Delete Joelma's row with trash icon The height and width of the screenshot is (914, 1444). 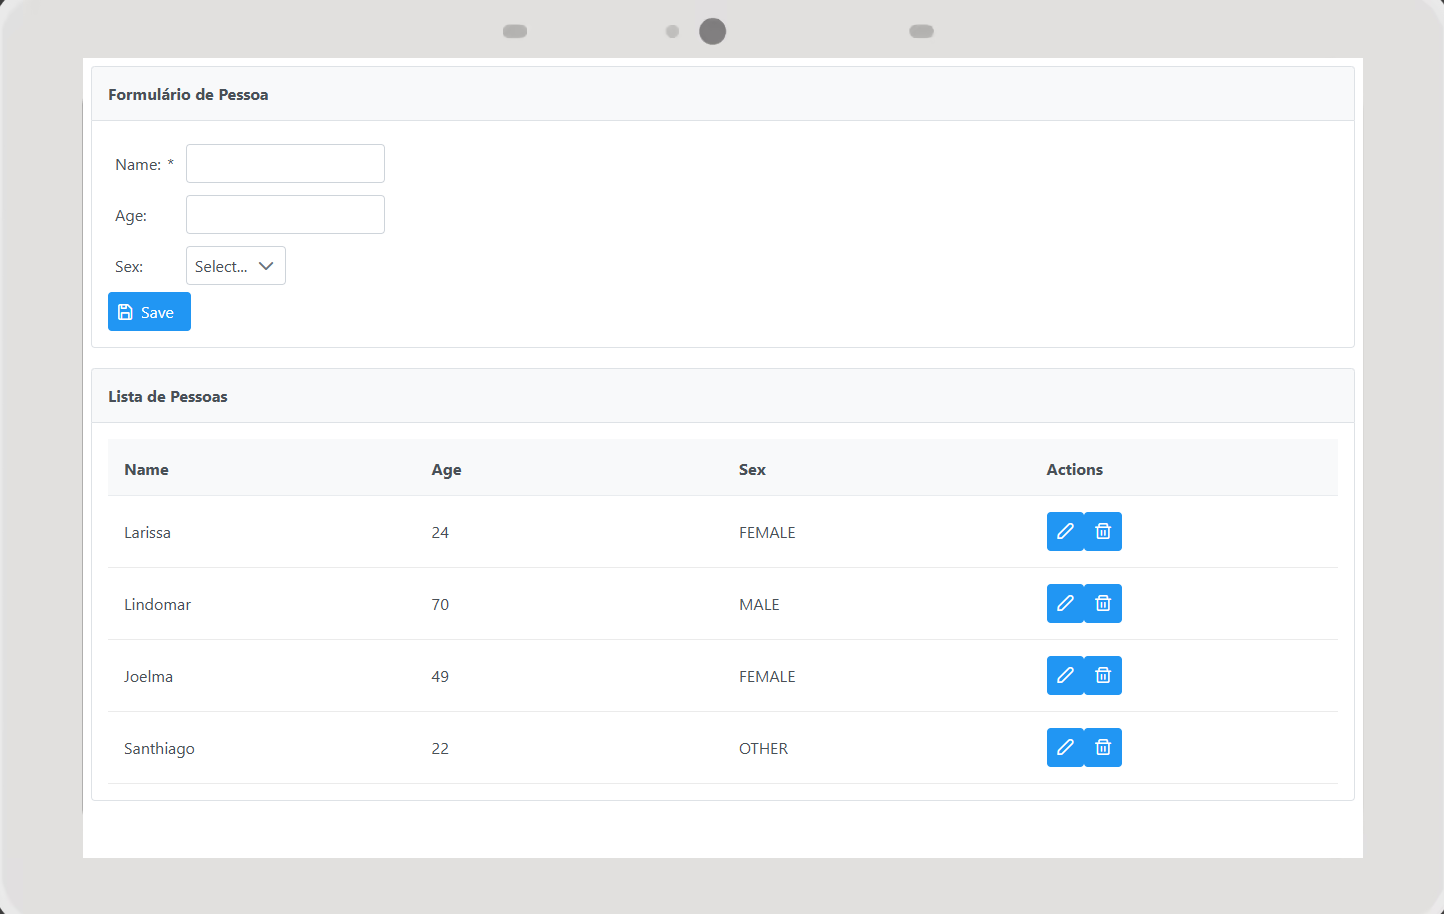point(1103,676)
